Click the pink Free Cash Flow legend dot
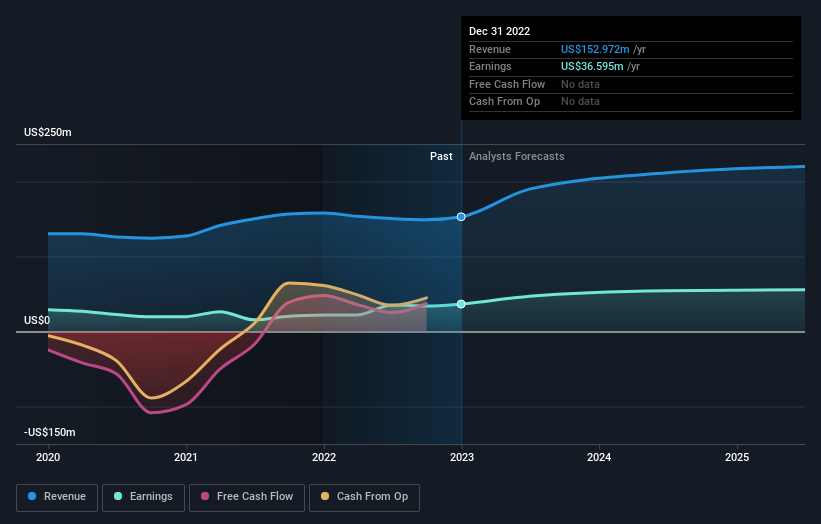This screenshot has height=524, width=821. click(x=205, y=496)
